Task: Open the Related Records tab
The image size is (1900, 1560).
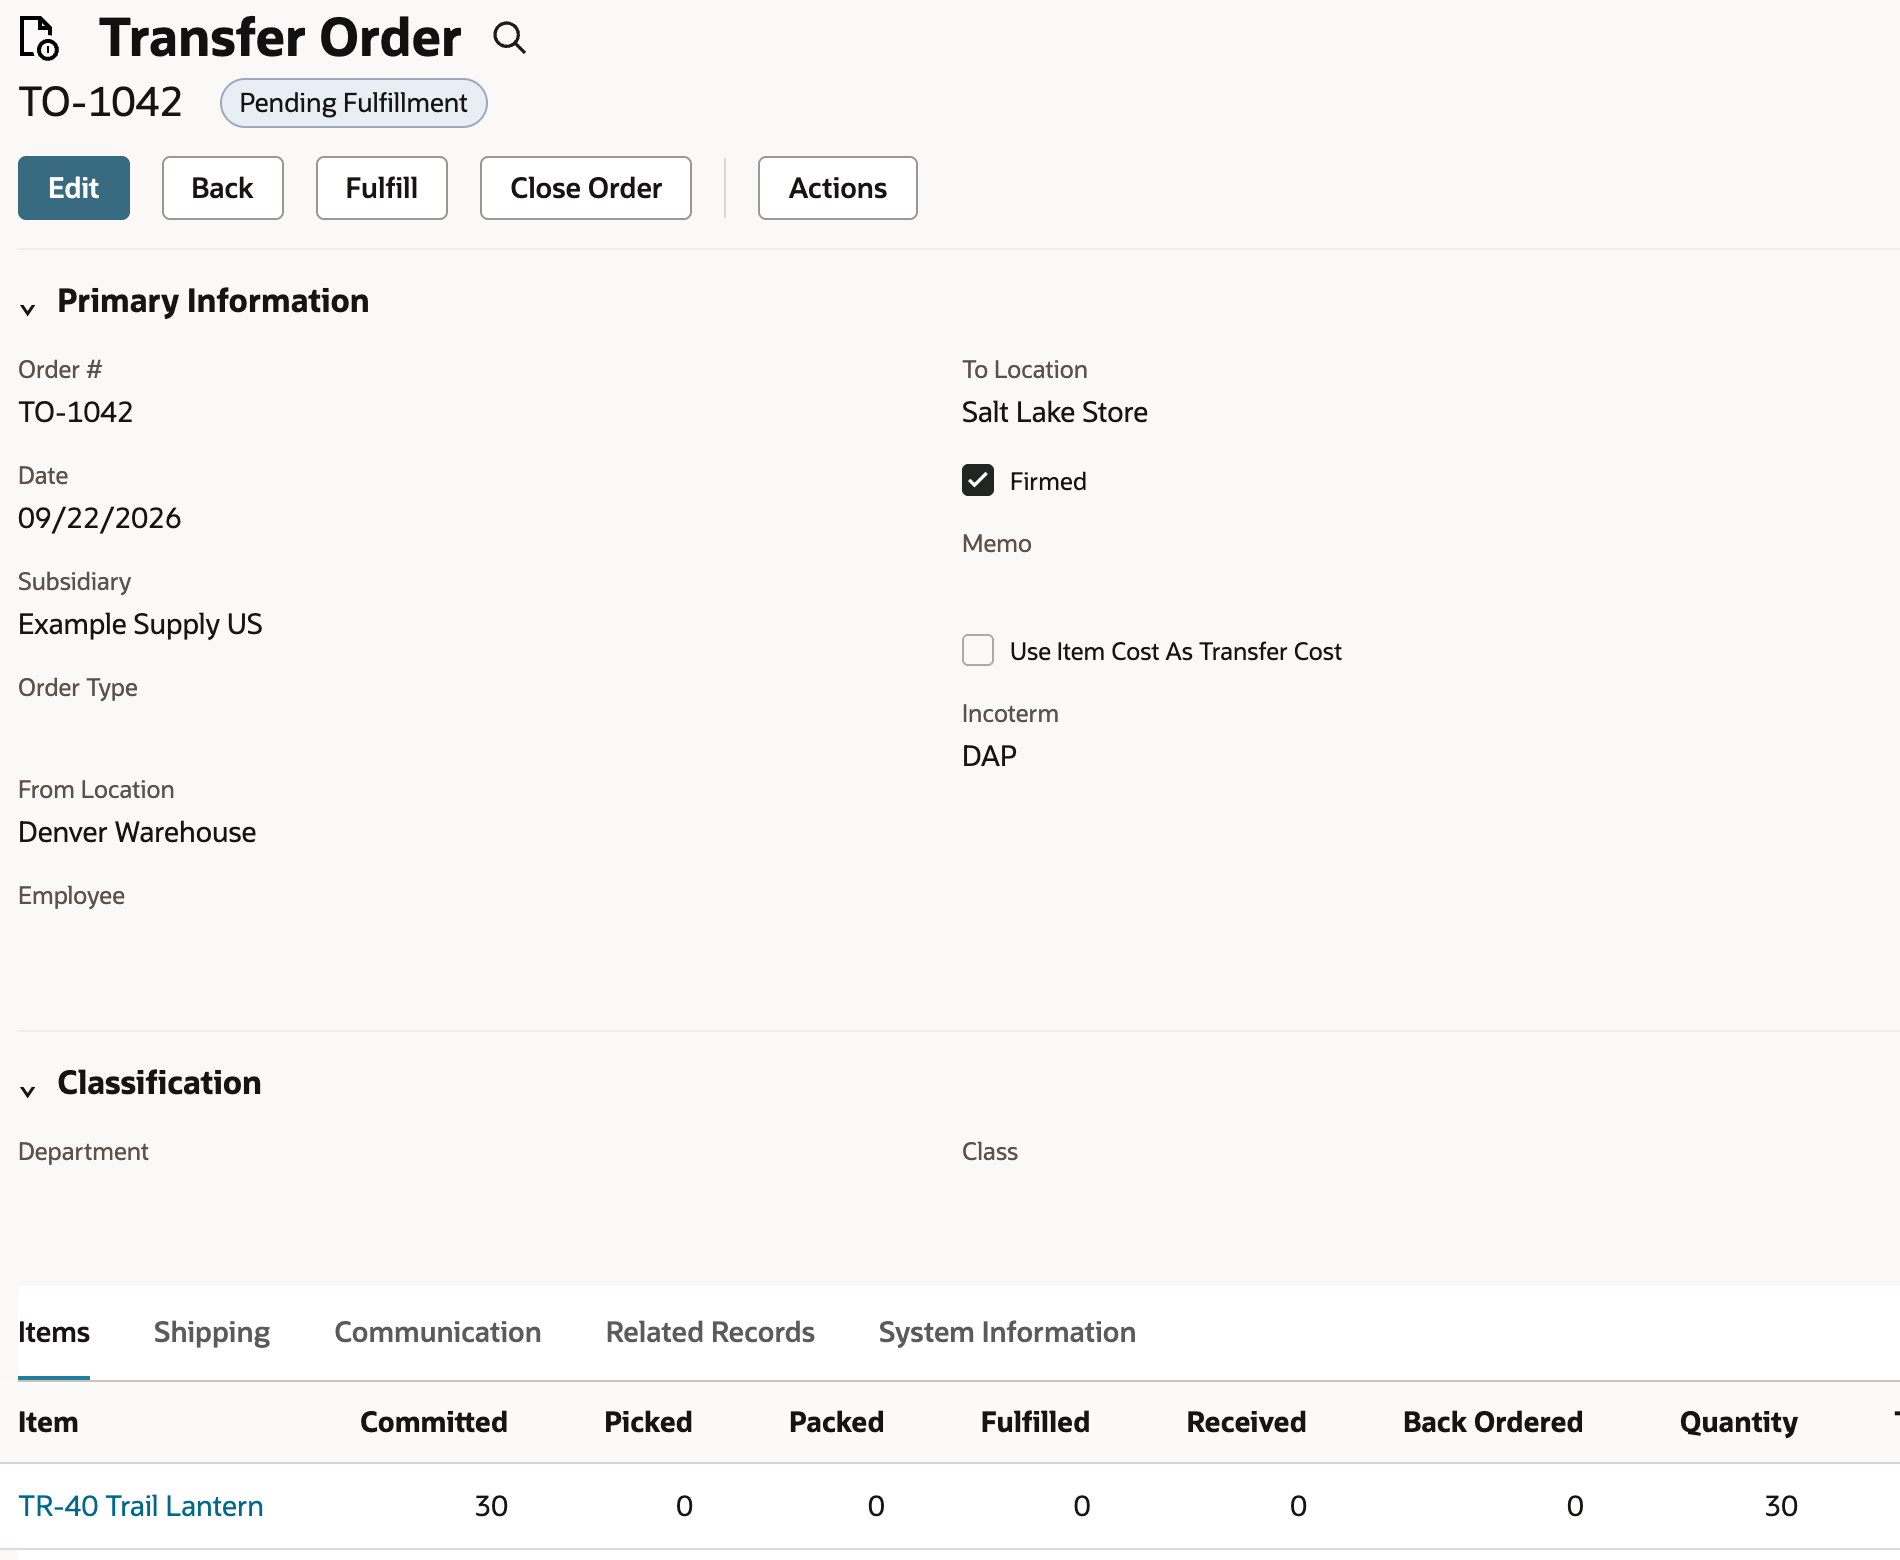Action: 710,1332
